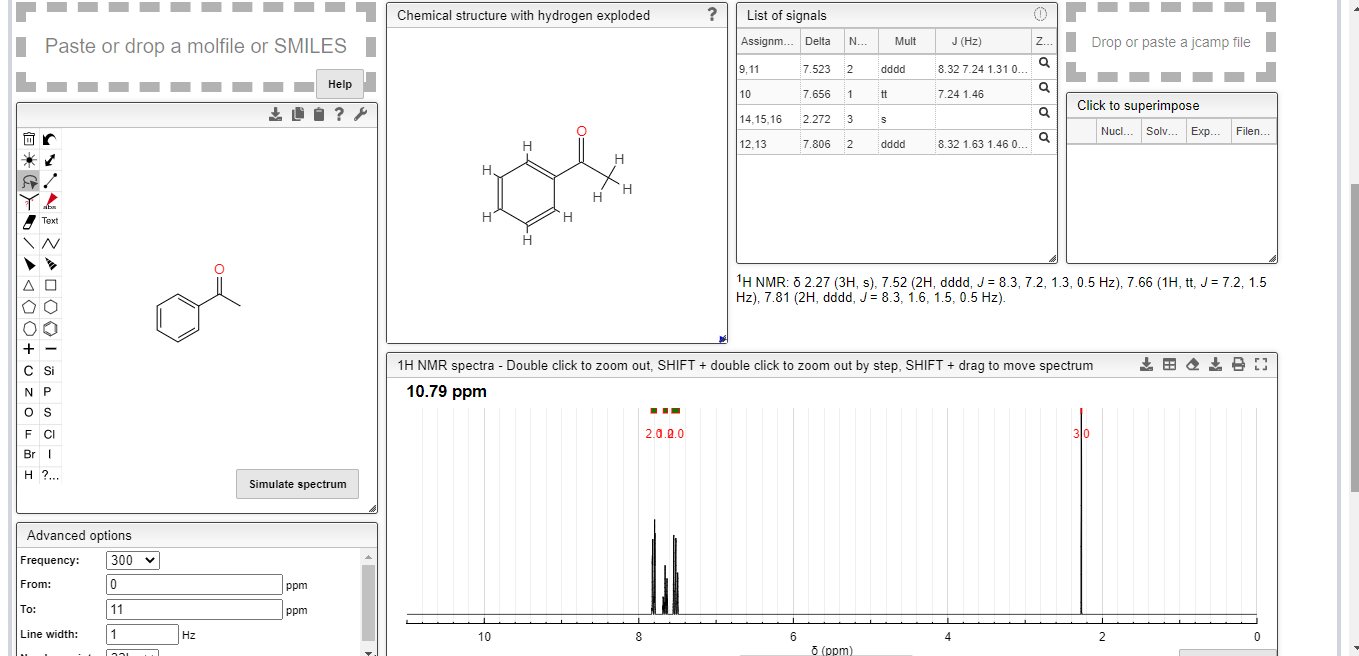Select the benzene ring template tool
Image resolution: width=1359 pixels, height=656 pixels.
pyautogui.click(x=49, y=328)
